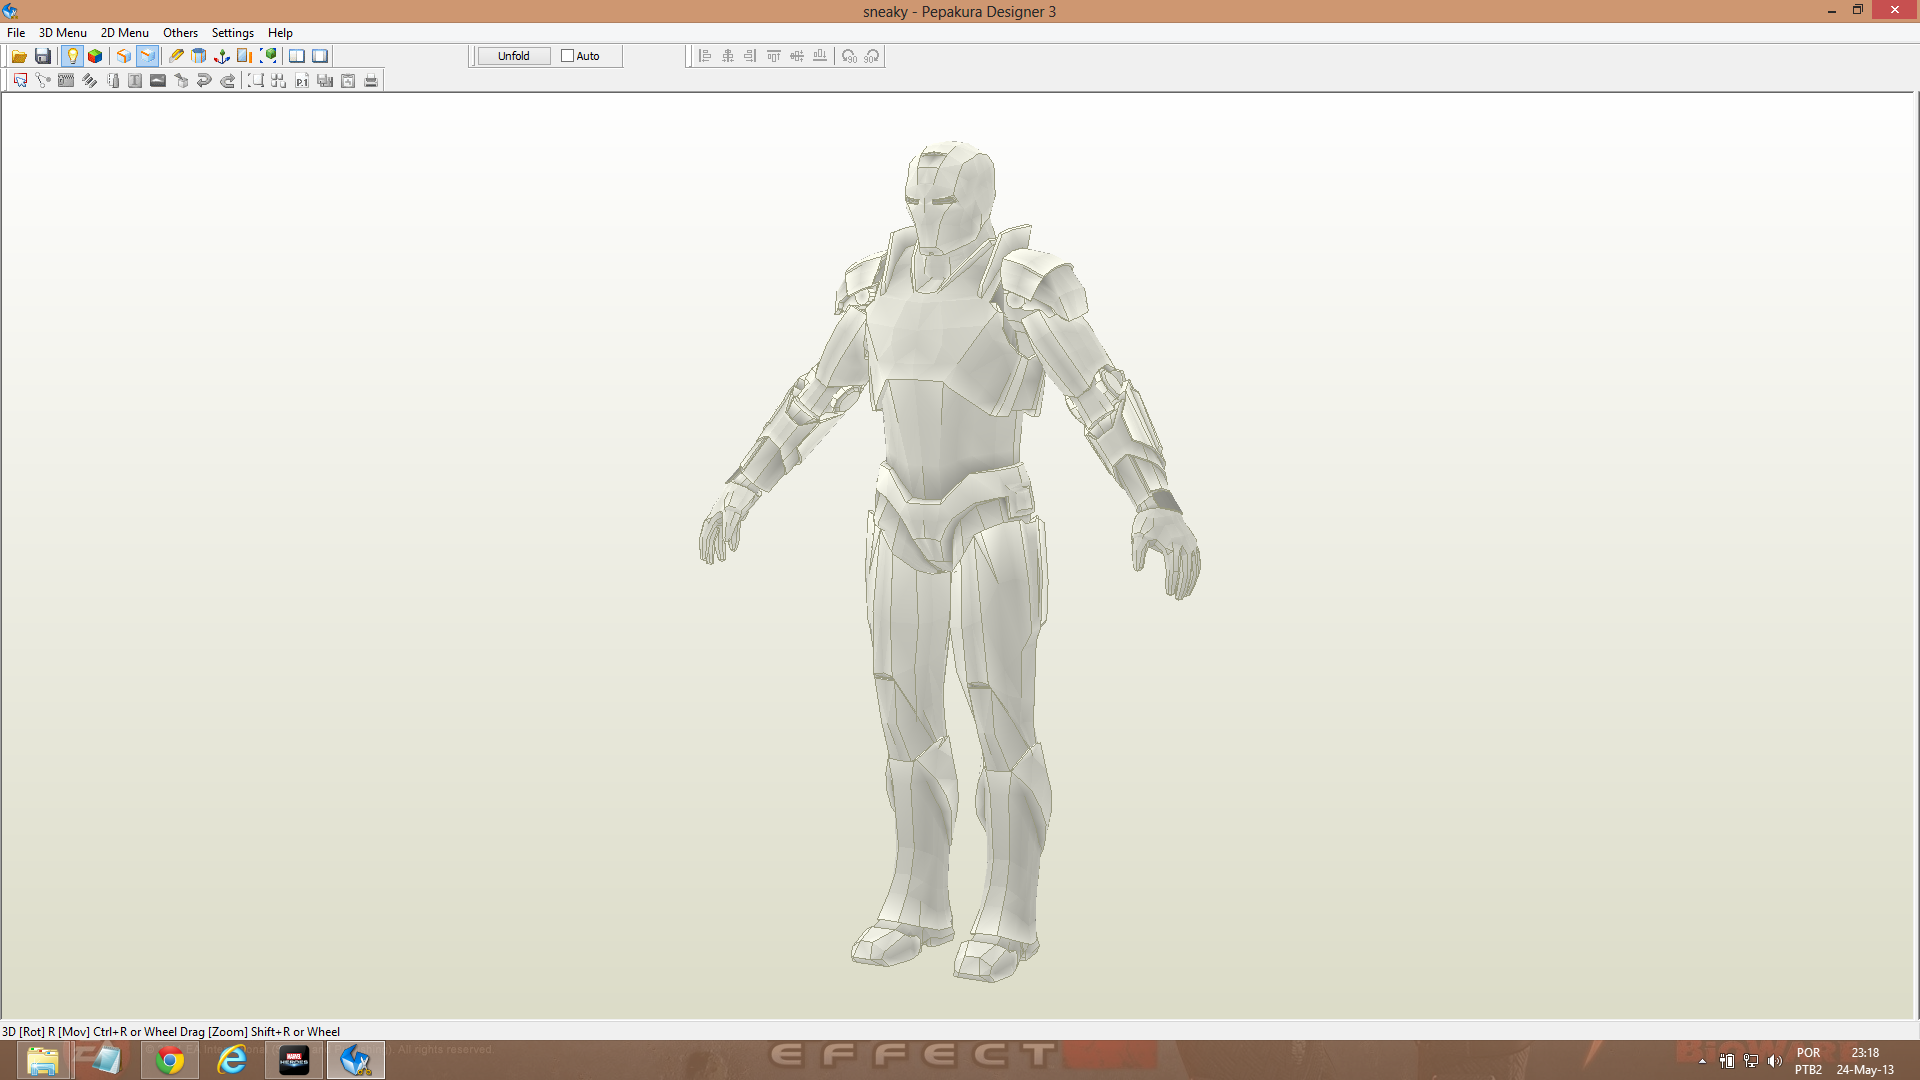The width and height of the screenshot is (1920, 1080).
Task: Open the network icon in the system tray
Action: click(1751, 1062)
